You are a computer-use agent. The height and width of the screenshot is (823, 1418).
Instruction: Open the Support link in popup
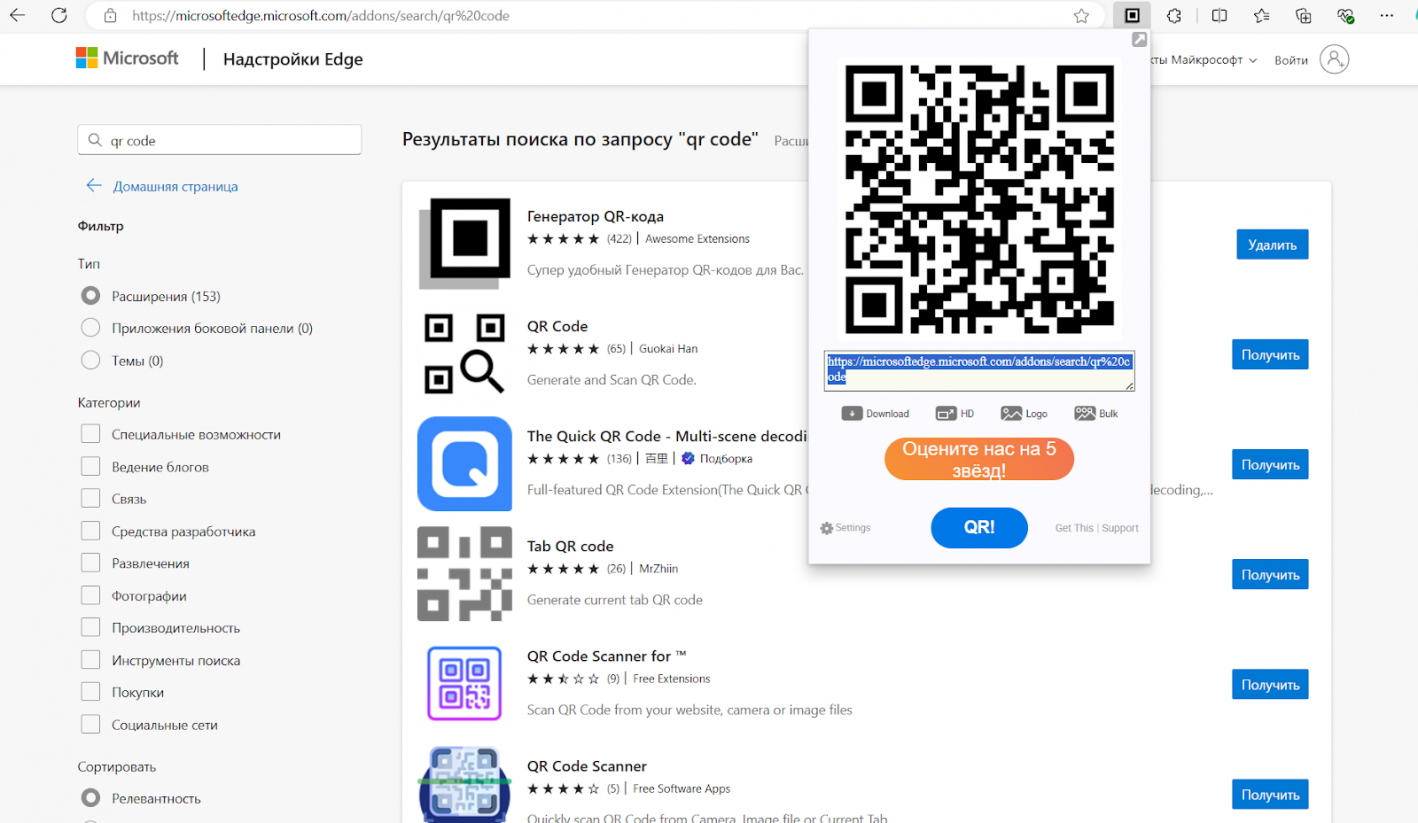(x=1120, y=528)
